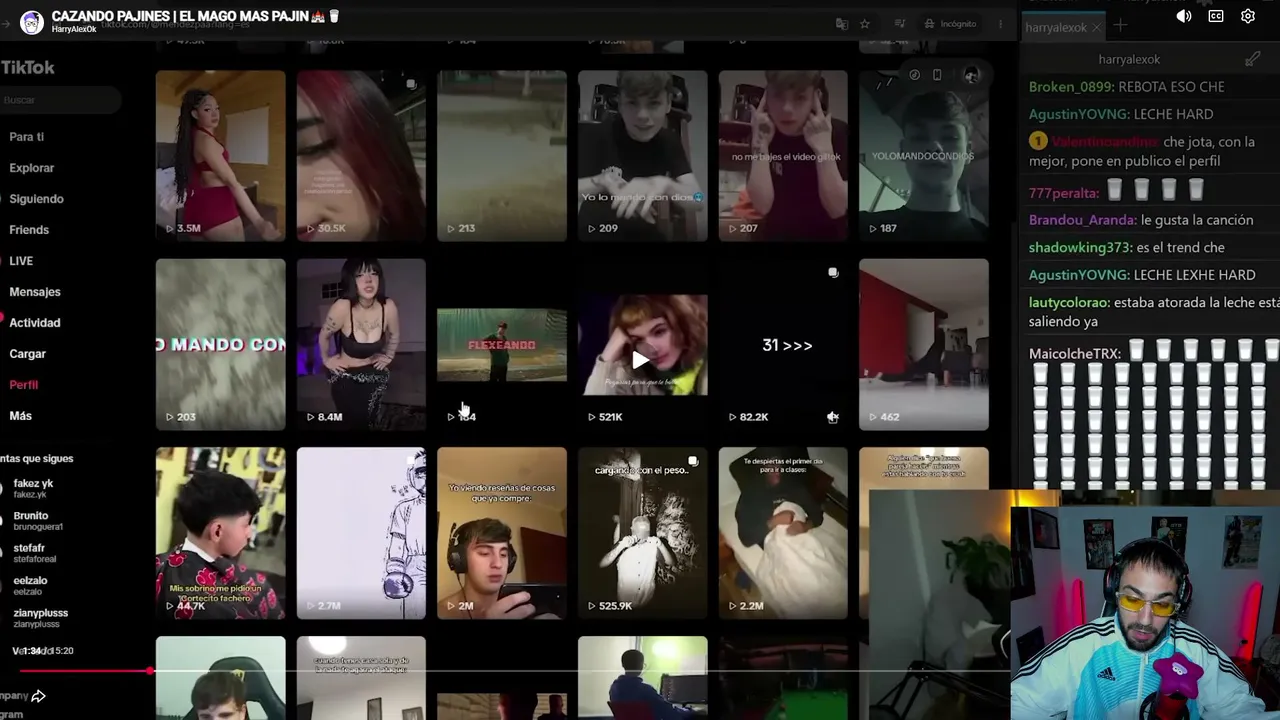The width and height of the screenshot is (1280, 720).
Task: Open the headphones video with 2M views
Action: (x=502, y=533)
